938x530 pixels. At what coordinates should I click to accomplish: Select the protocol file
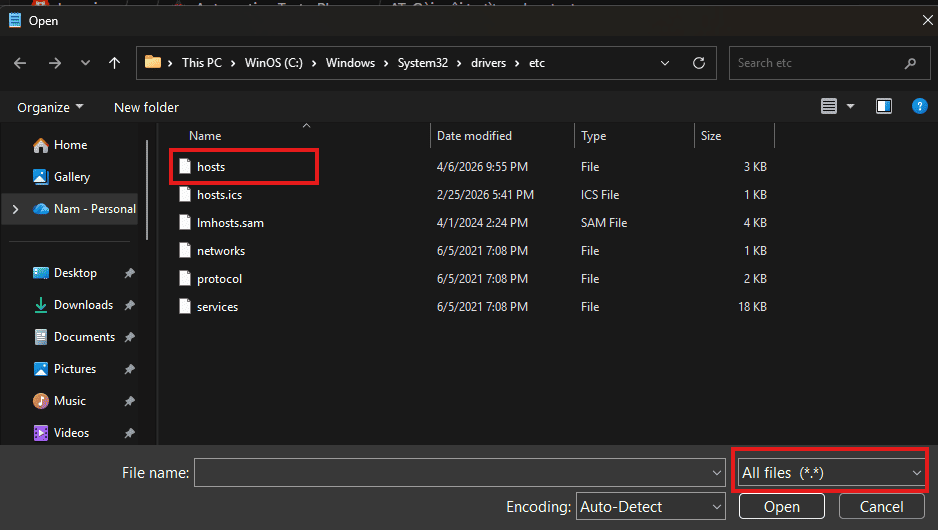point(220,279)
